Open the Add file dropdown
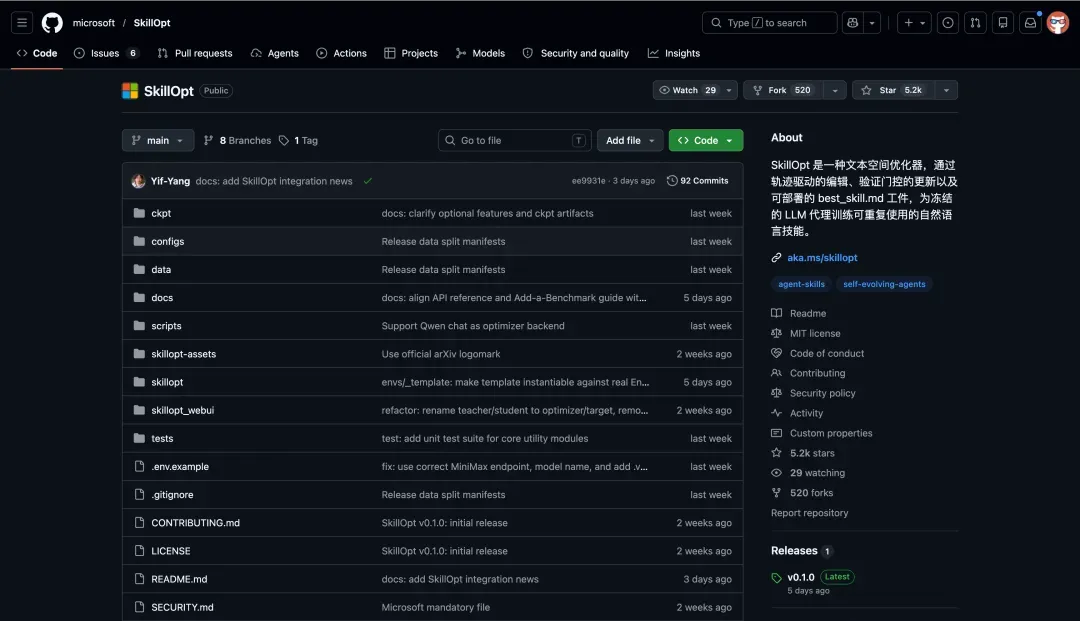 [x=630, y=140]
